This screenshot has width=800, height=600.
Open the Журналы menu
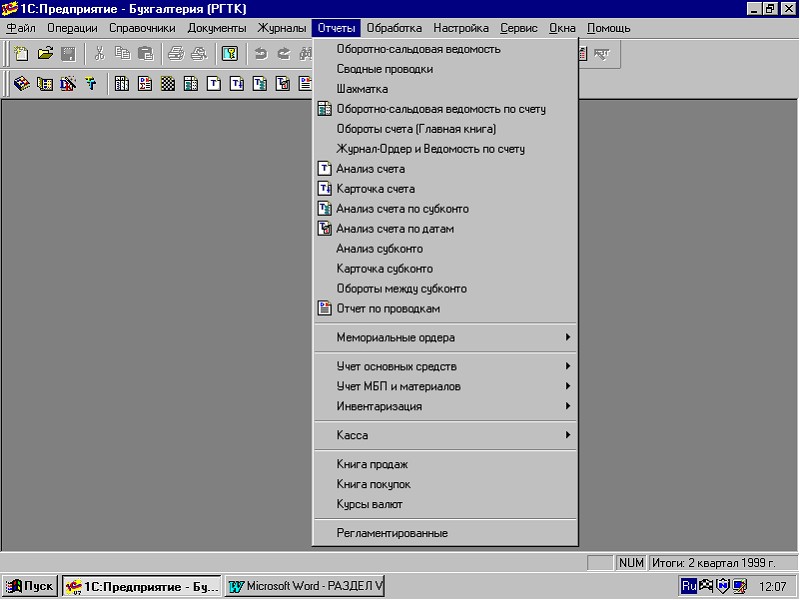coord(282,28)
